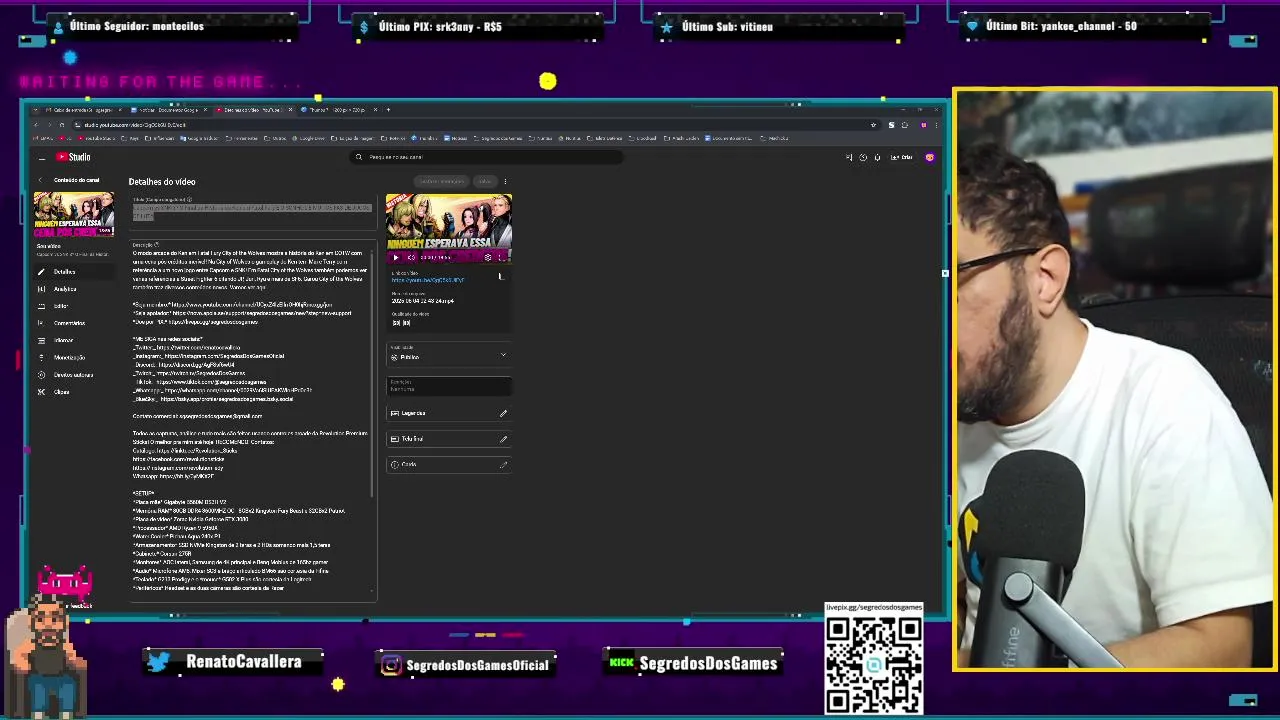Screen dimensions: 1280x720
Task: Click the Desfazer alterações button
Action: click(x=441, y=181)
